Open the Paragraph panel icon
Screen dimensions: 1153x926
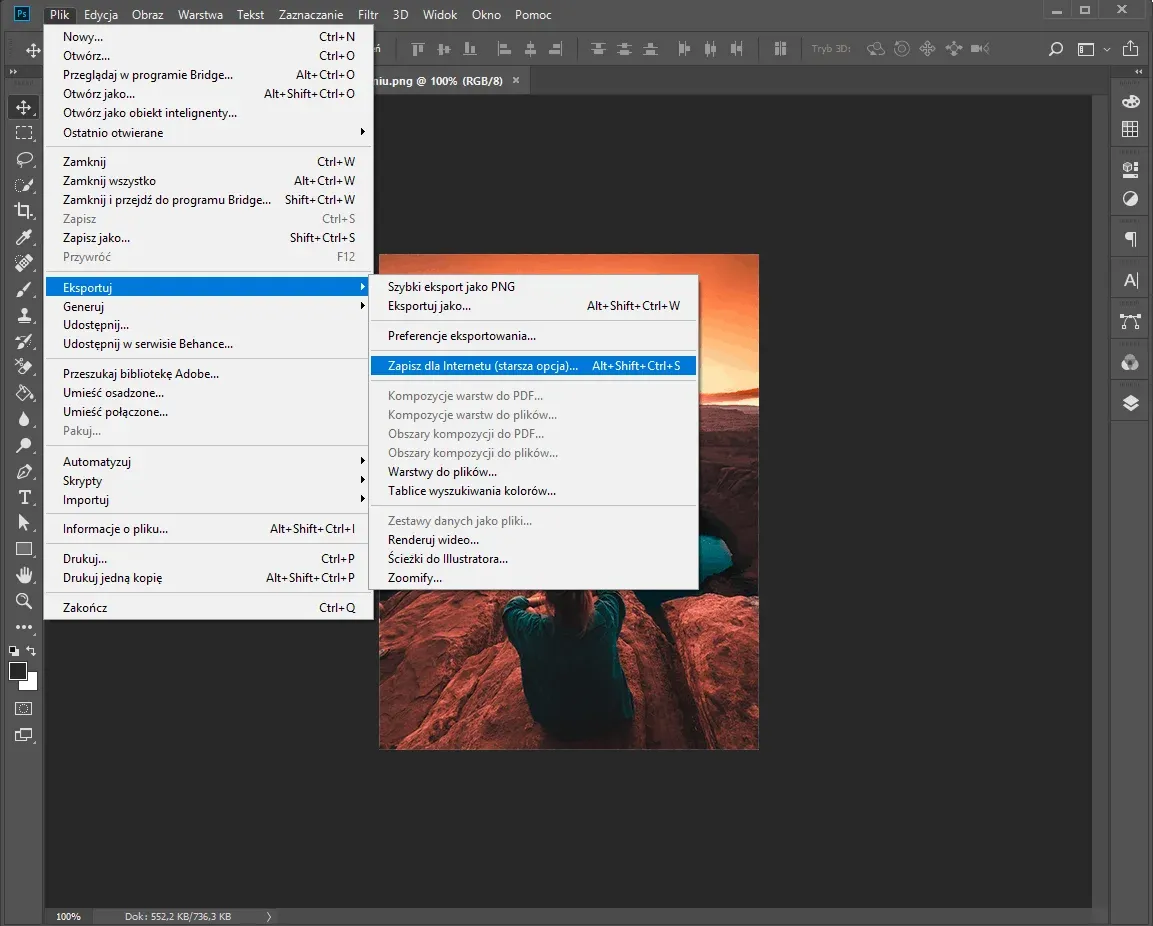click(x=1129, y=239)
